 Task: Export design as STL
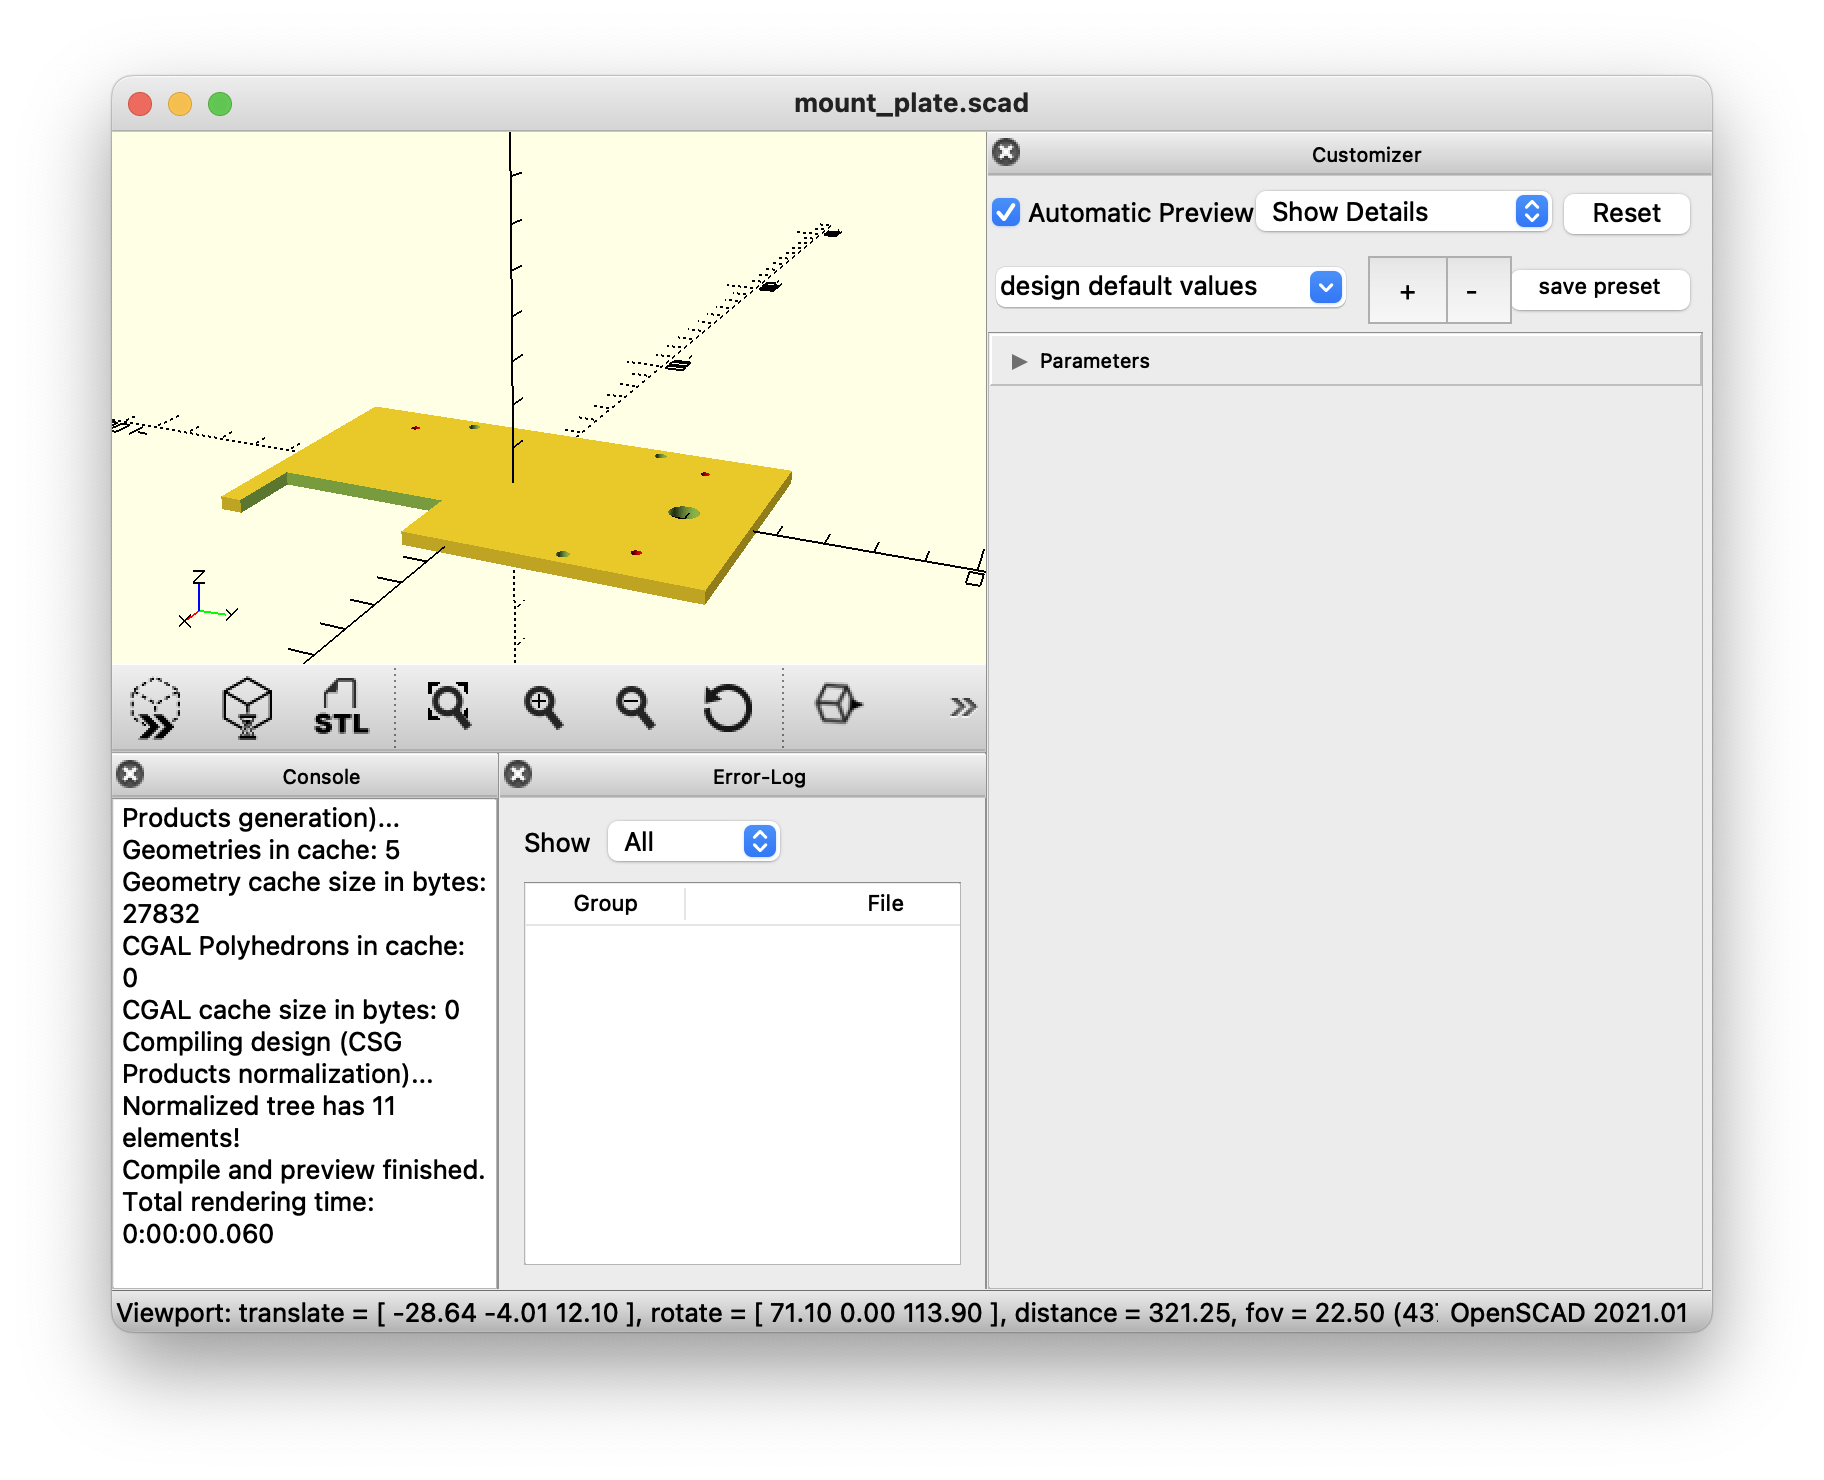pos(341,708)
